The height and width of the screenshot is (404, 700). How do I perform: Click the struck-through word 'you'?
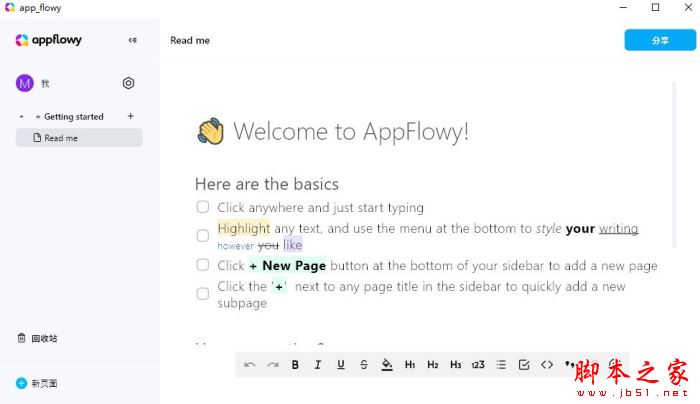click(x=268, y=246)
